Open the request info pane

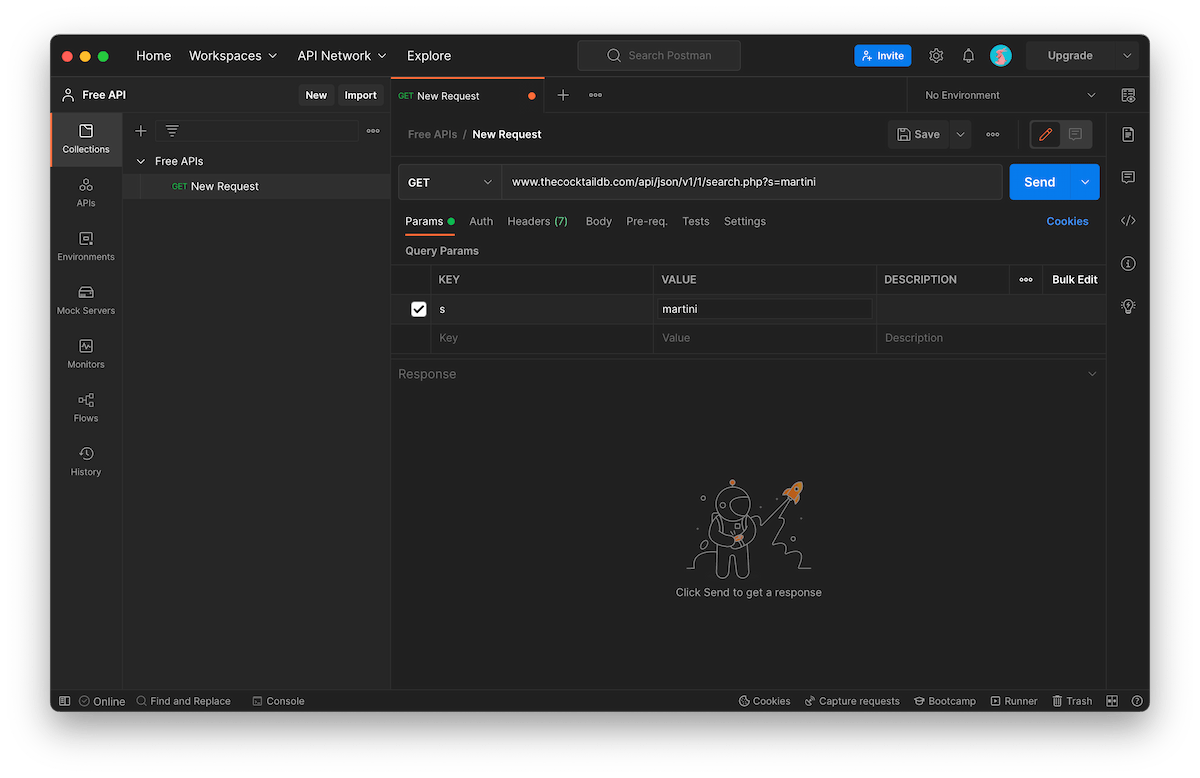click(1128, 263)
